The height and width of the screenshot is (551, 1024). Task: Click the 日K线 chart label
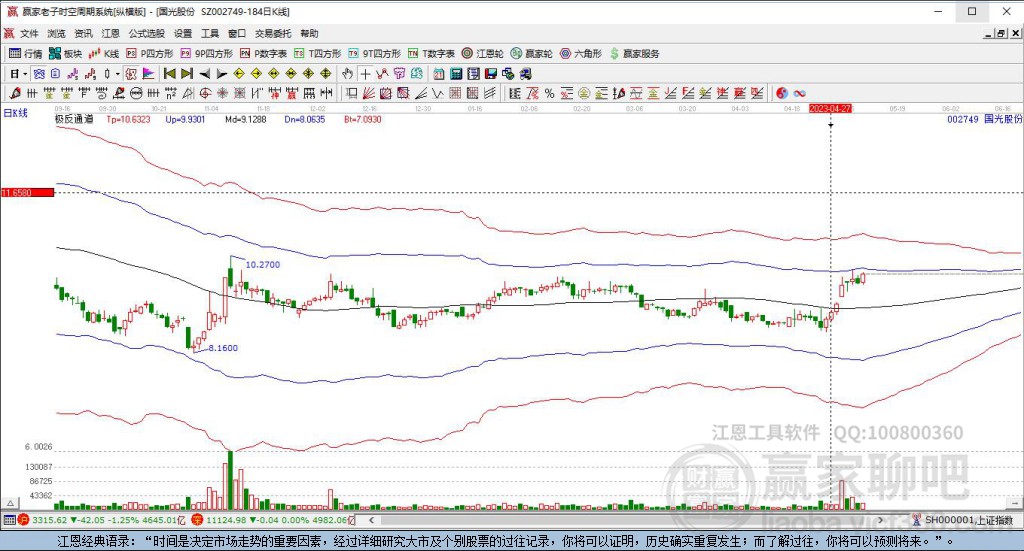pos(16,113)
